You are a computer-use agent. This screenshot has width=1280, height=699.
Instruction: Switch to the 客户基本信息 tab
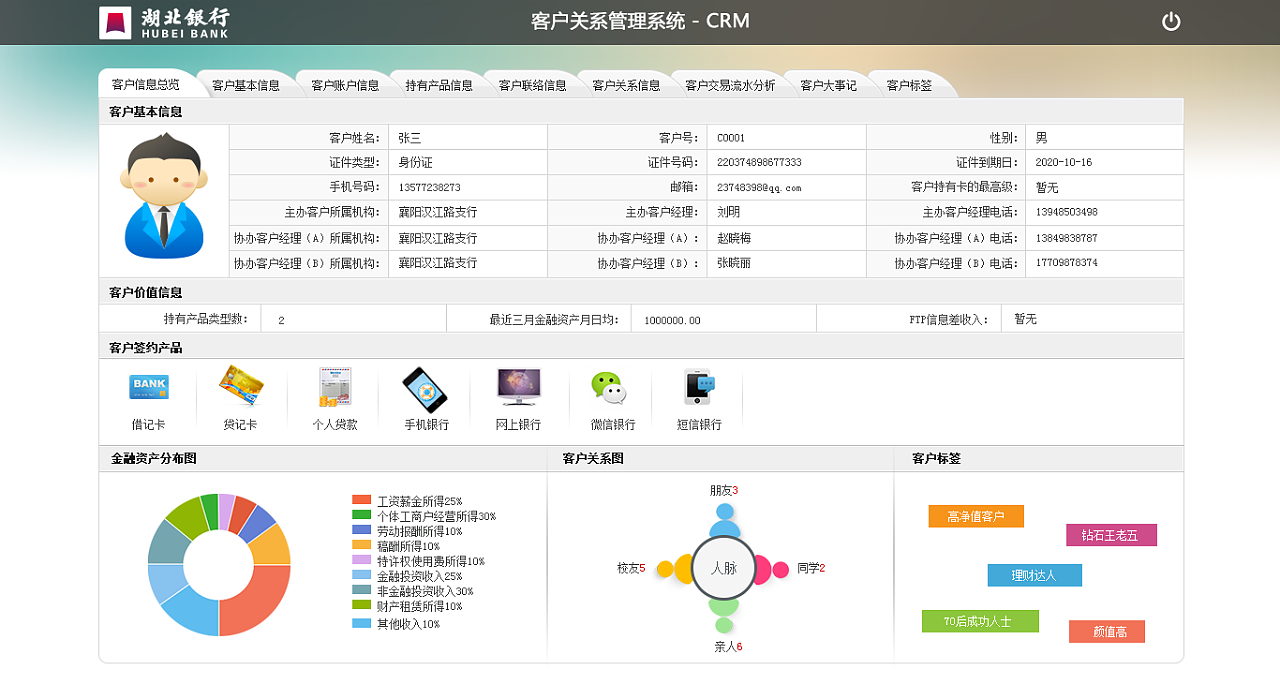tap(247, 84)
